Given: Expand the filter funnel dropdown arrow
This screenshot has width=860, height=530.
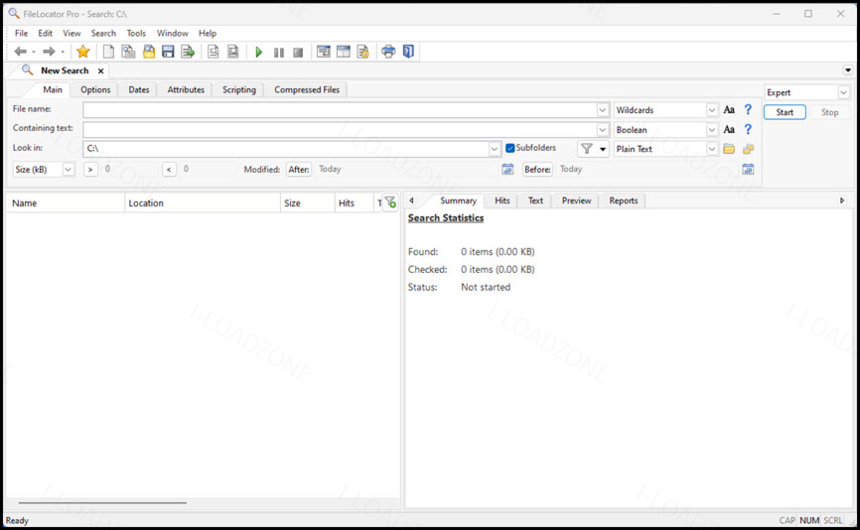Looking at the screenshot, I should click(x=603, y=149).
